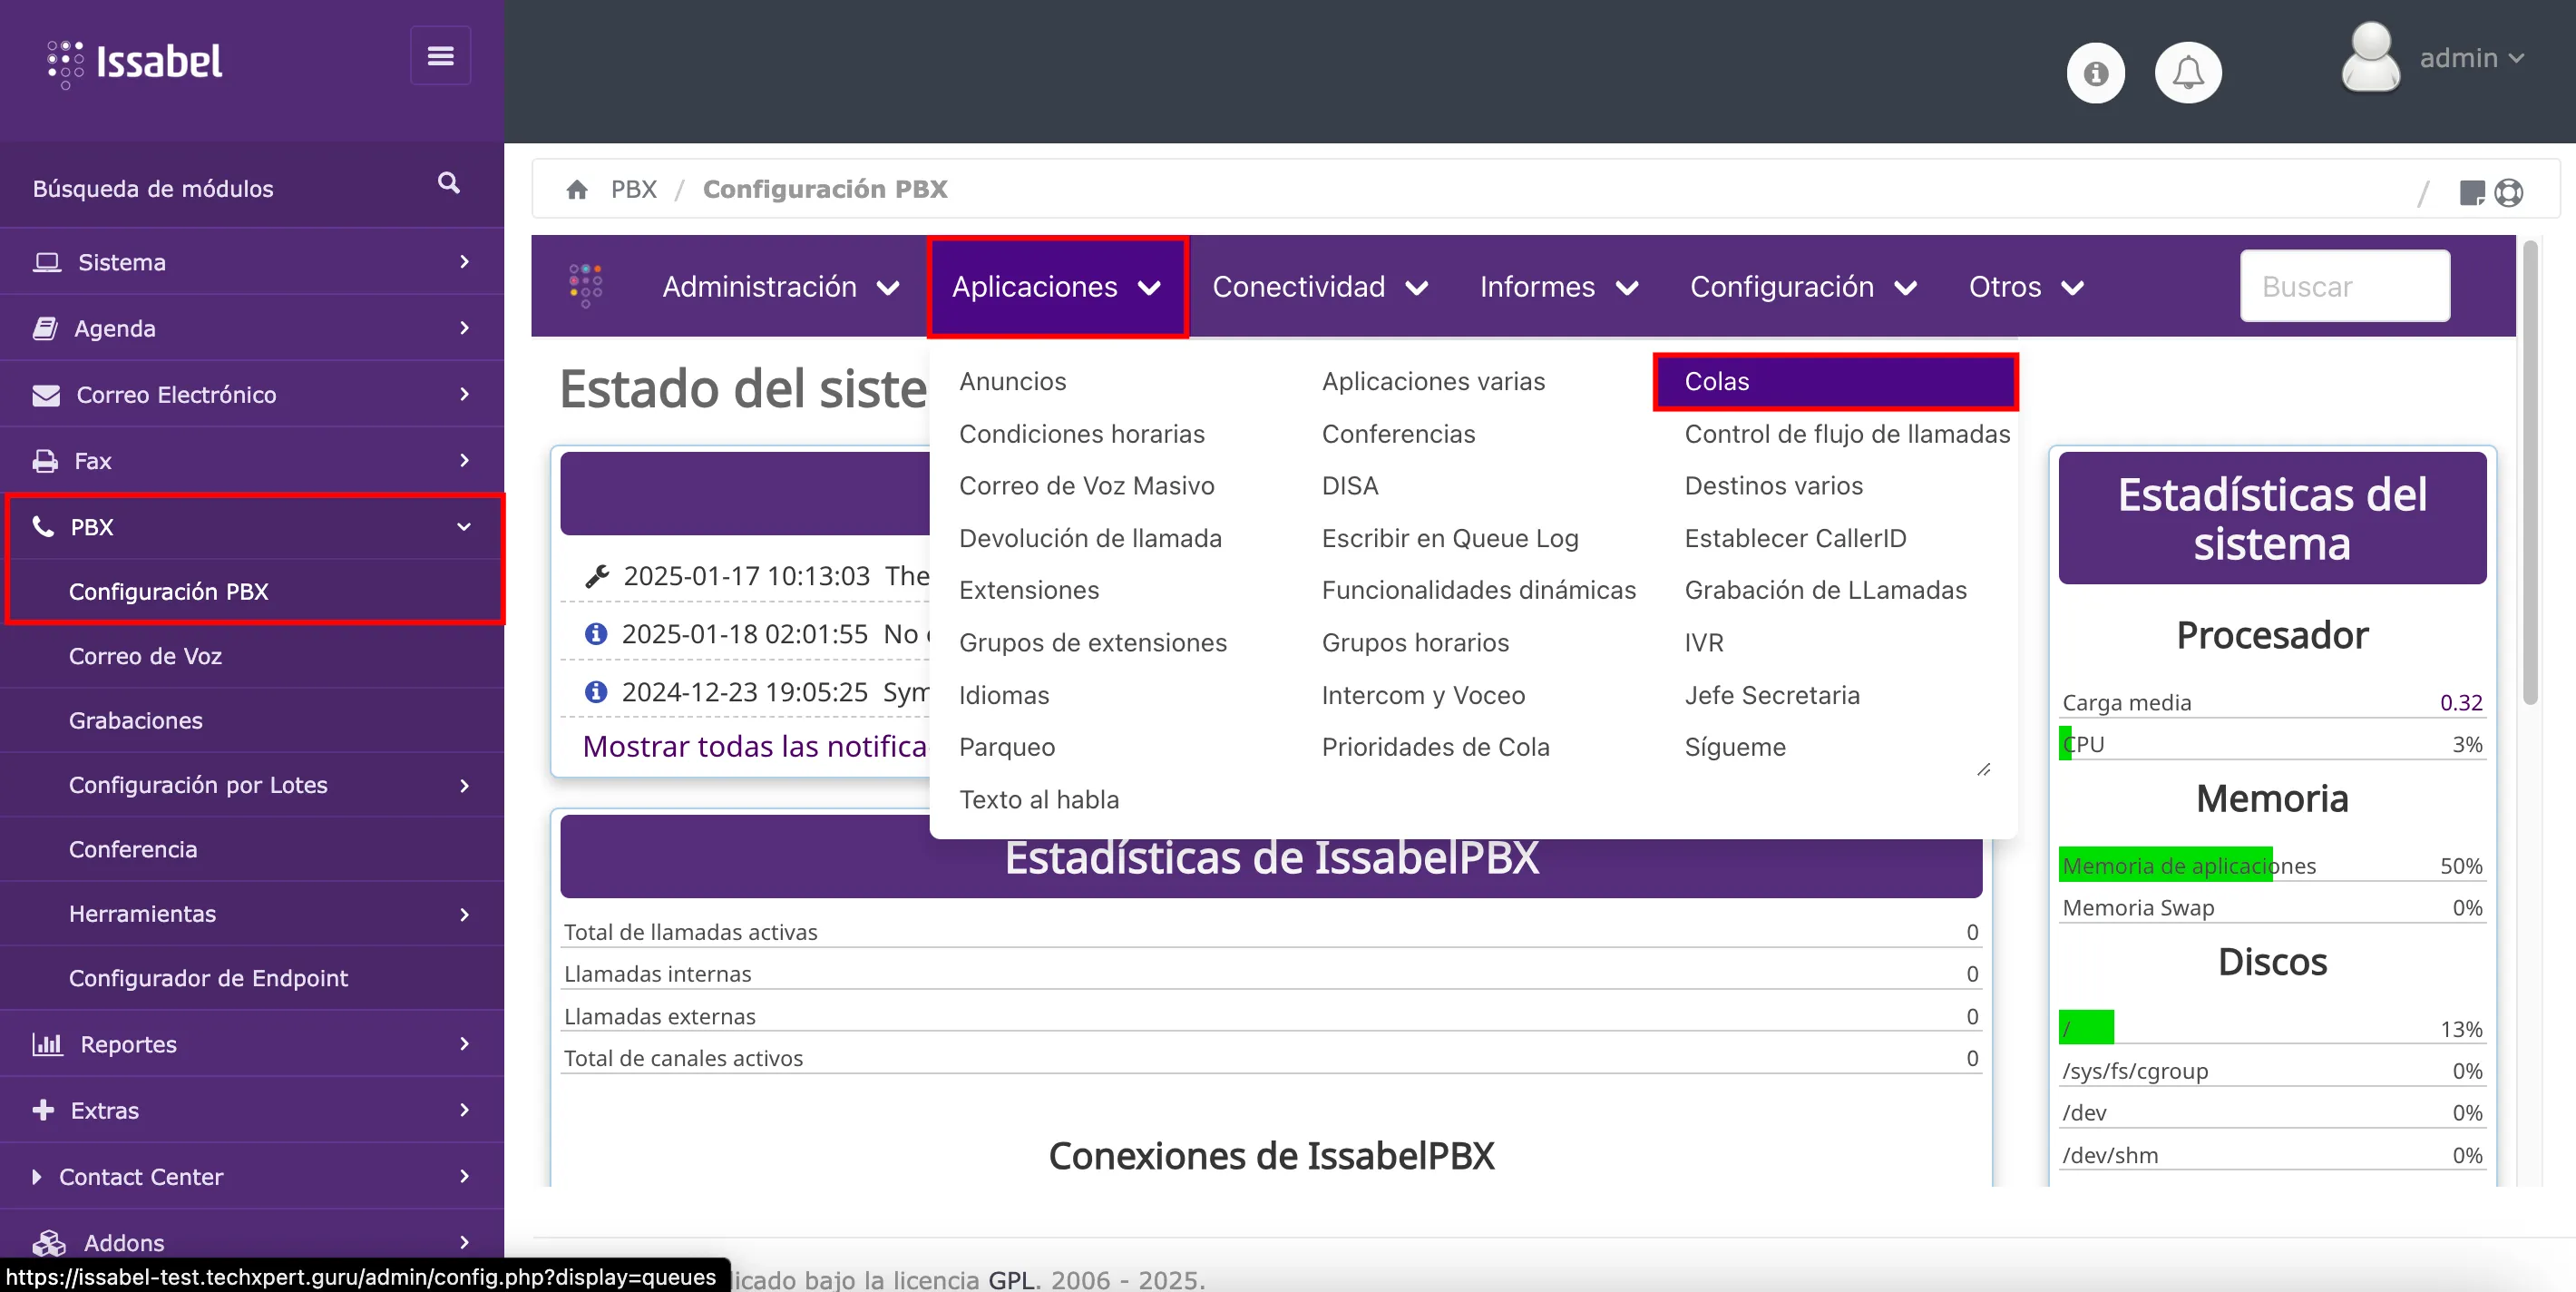This screenshot has height=1292, width=2576.
Task: Click the Agenda book icon in sidebar
Action: 46,328
